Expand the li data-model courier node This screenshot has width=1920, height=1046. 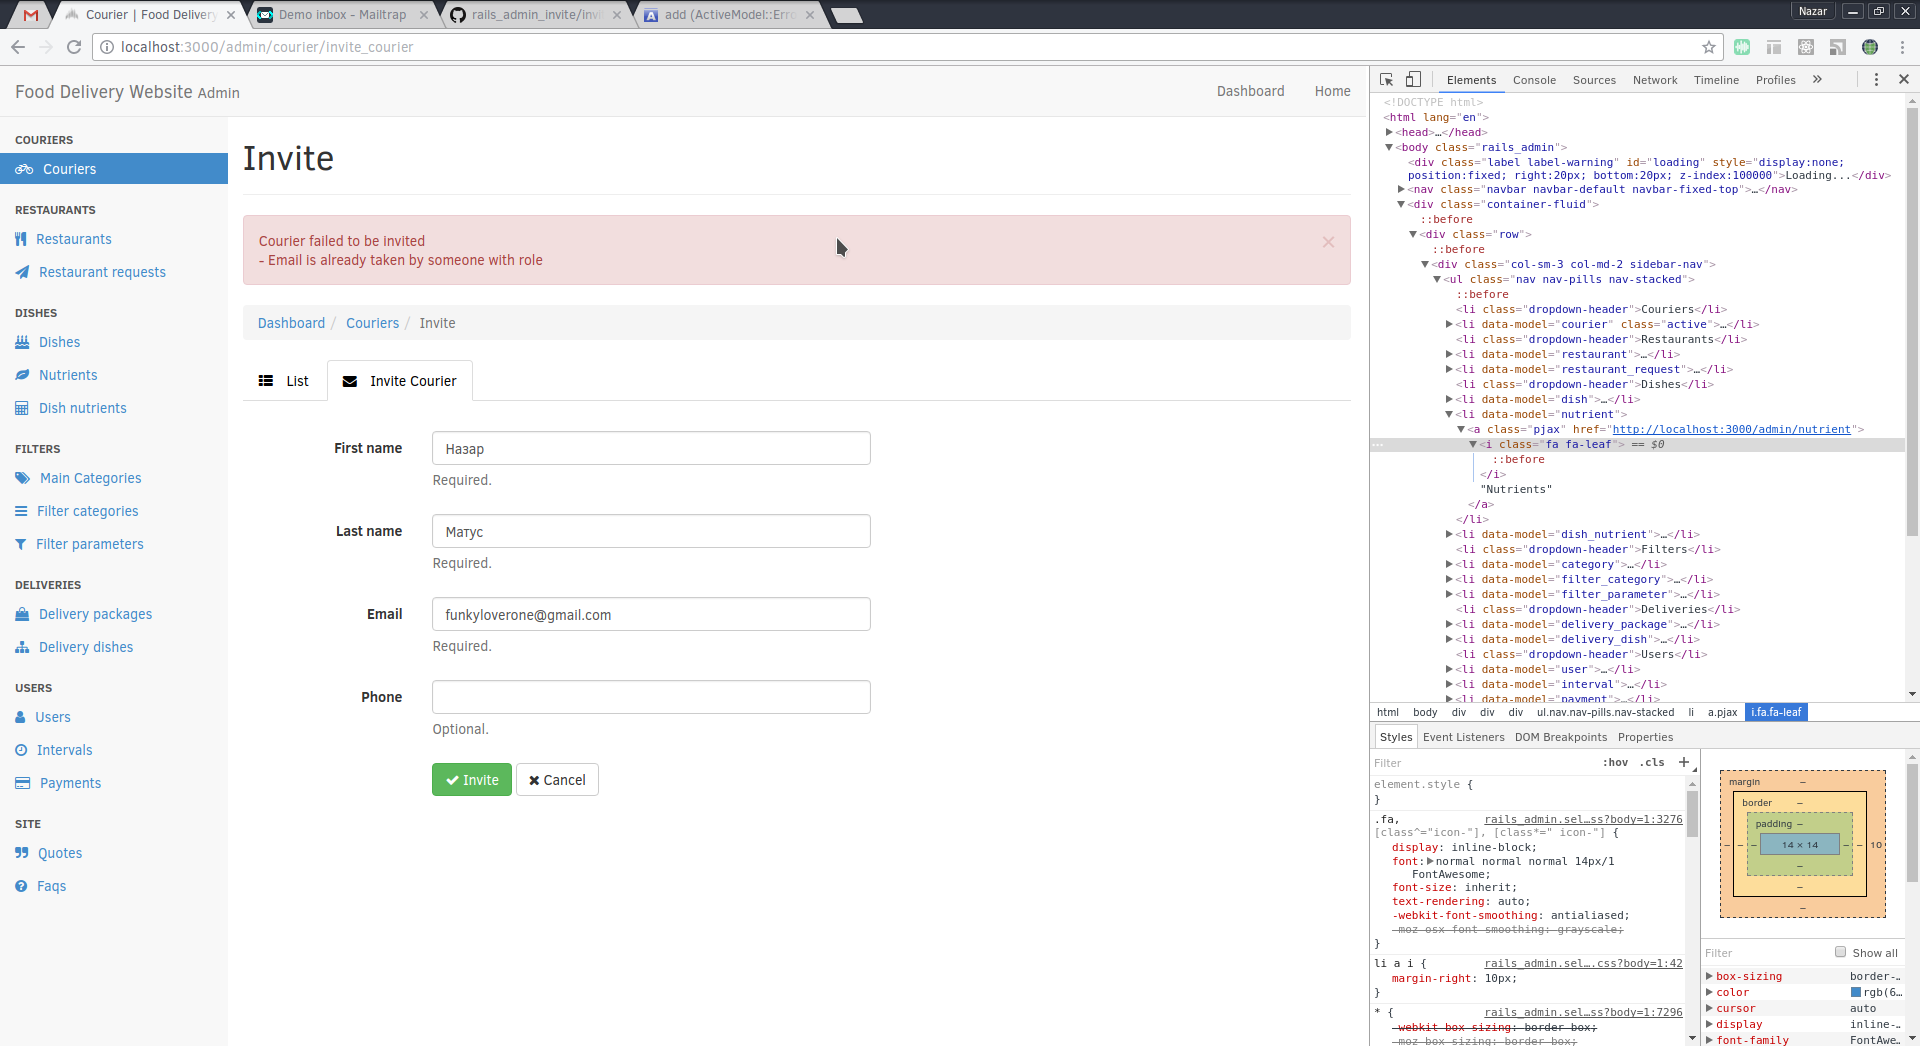1449,324
